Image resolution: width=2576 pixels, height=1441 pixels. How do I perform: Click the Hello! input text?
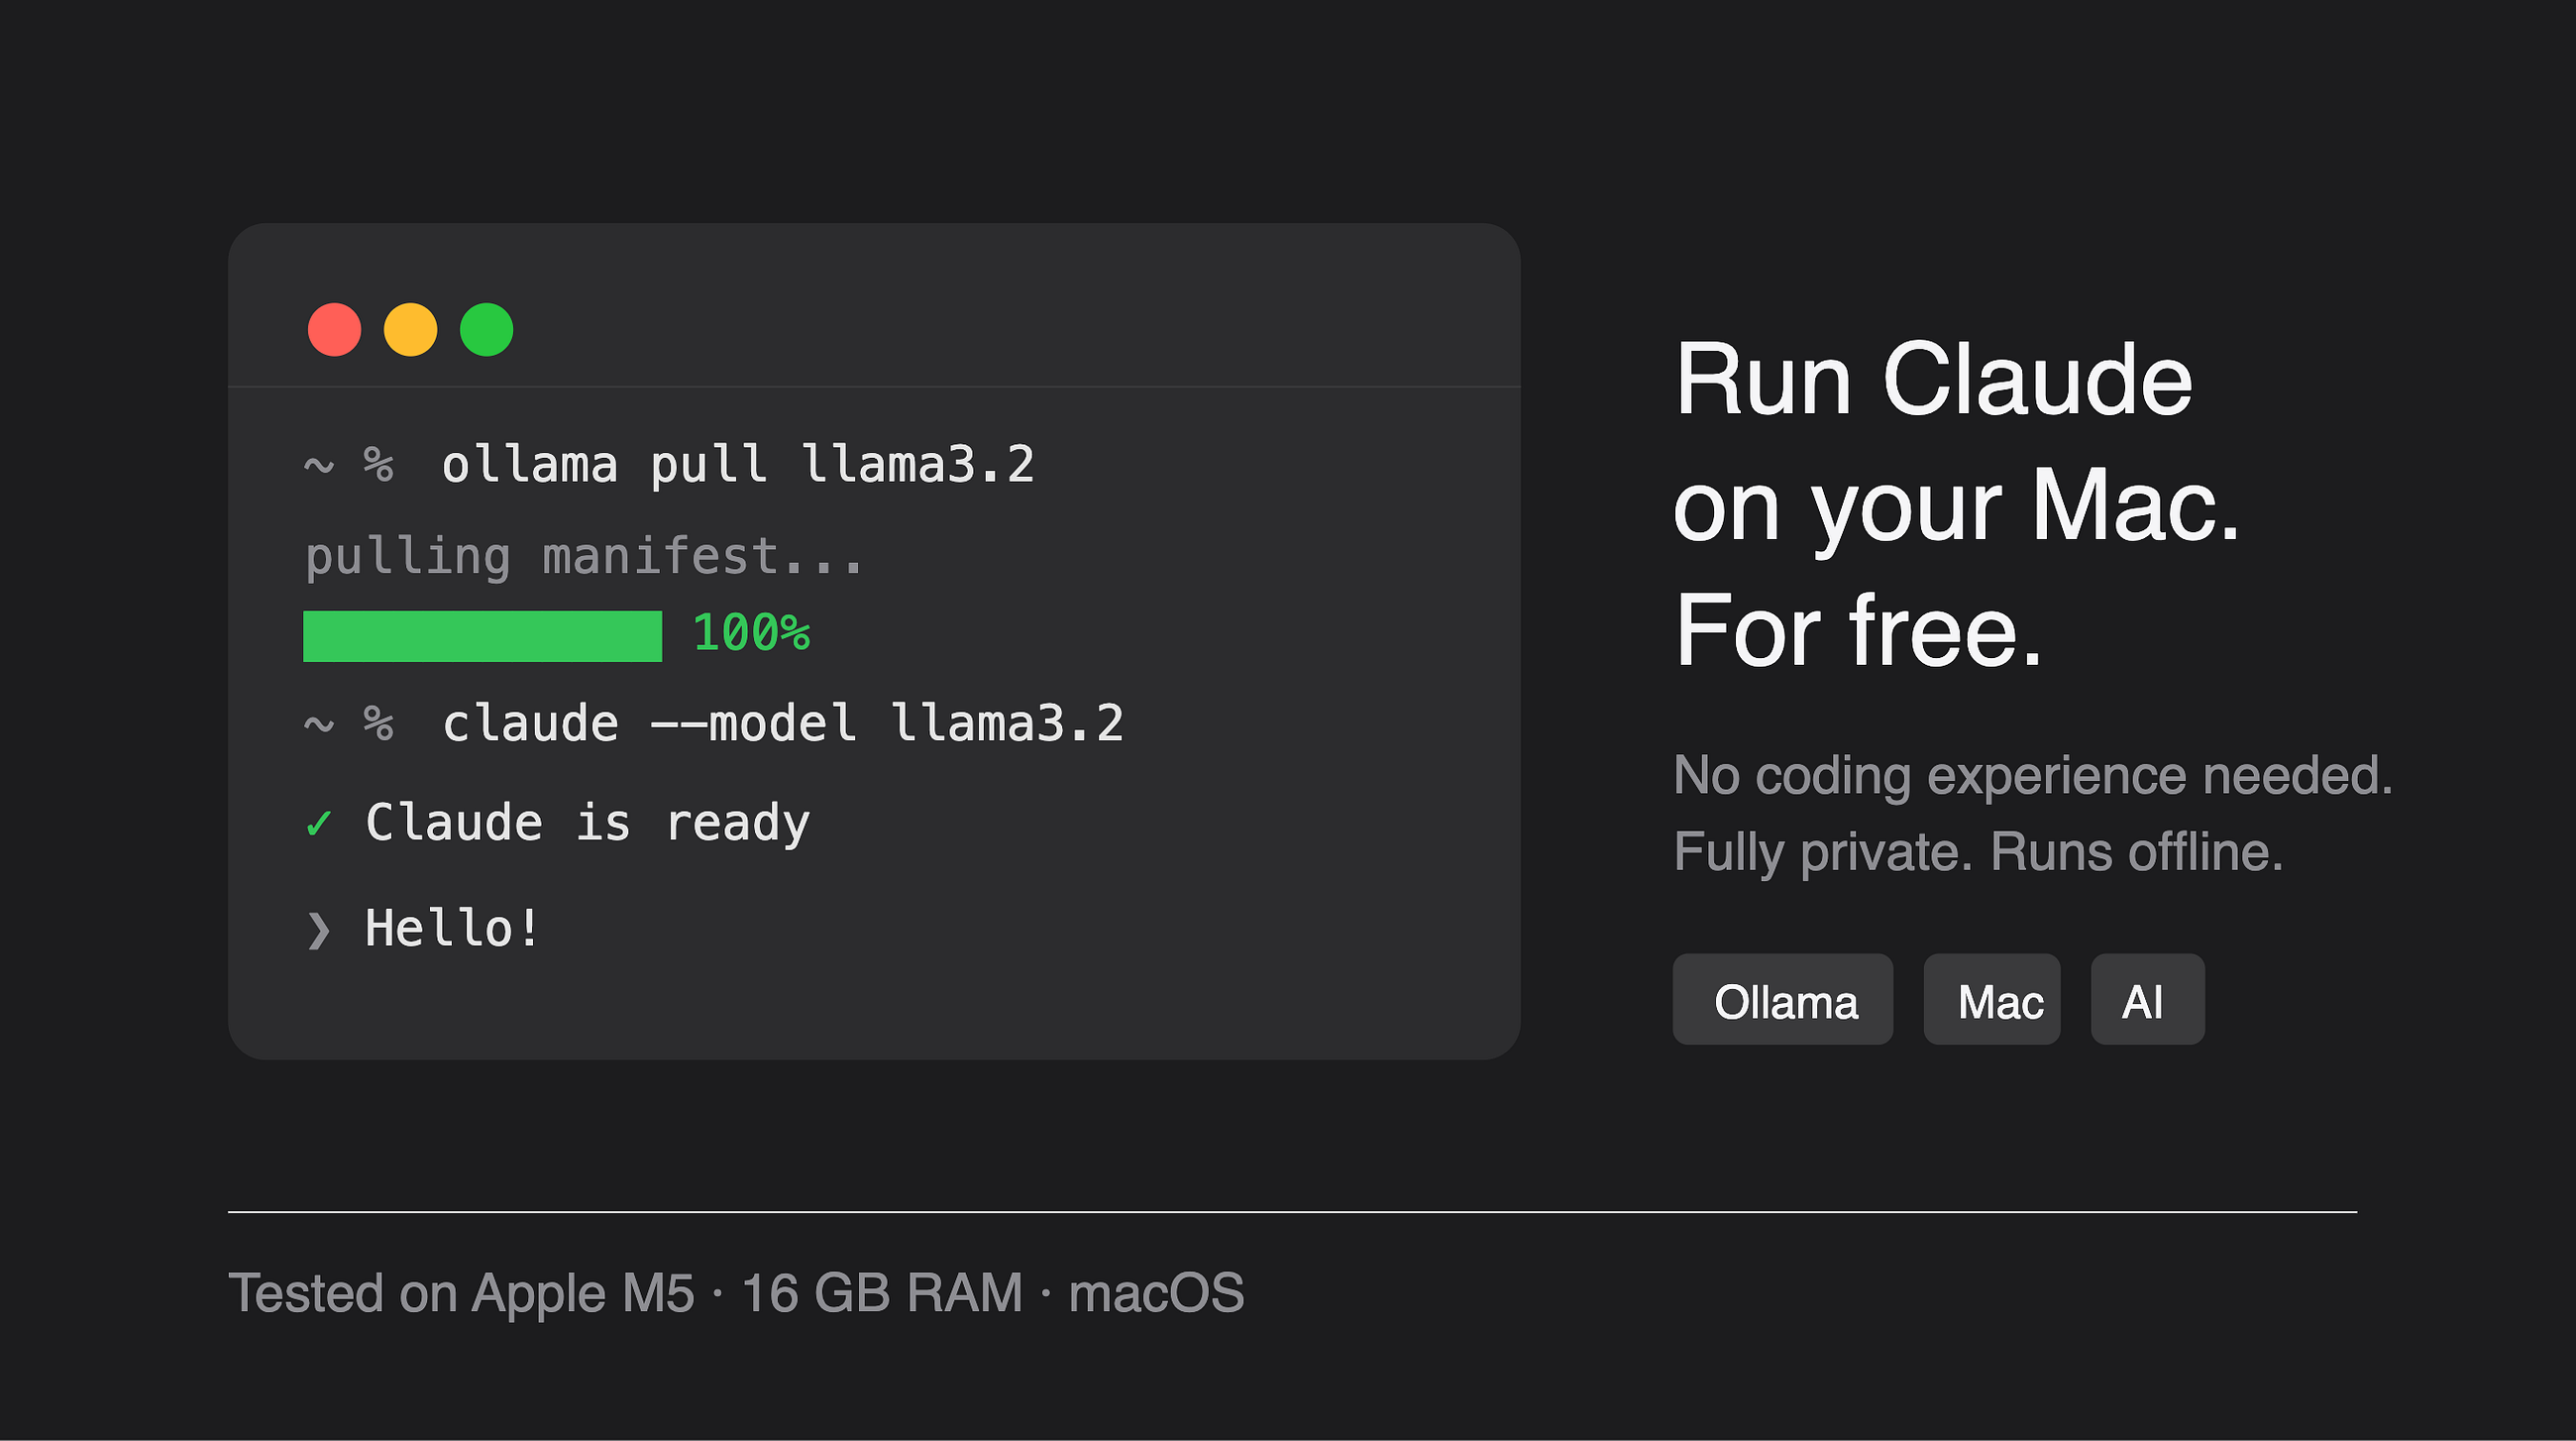click(x=452, y=929)
